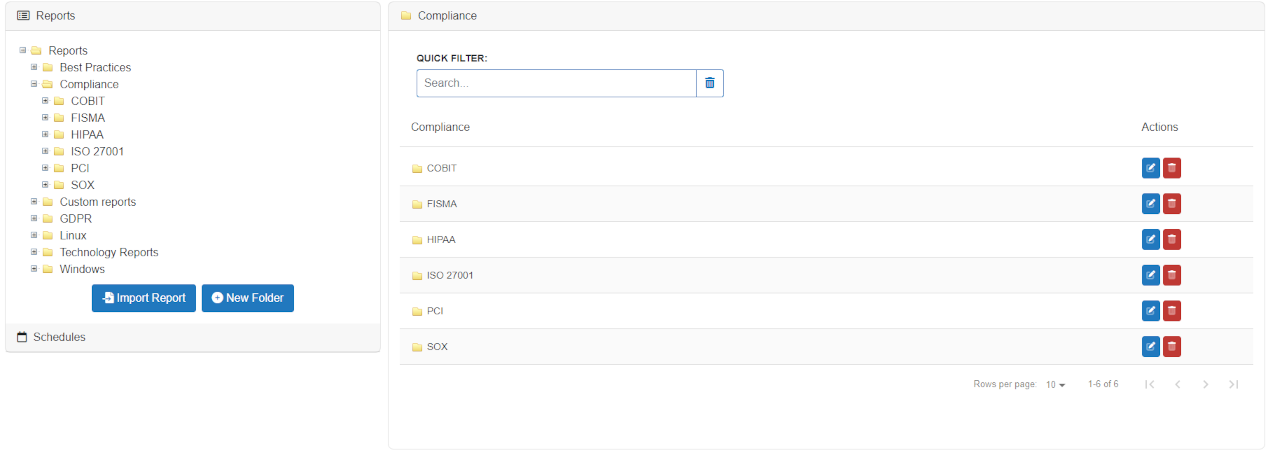Select Linux folder in the tree
Screen dimensions: 1268x453
tap(73, 235)
